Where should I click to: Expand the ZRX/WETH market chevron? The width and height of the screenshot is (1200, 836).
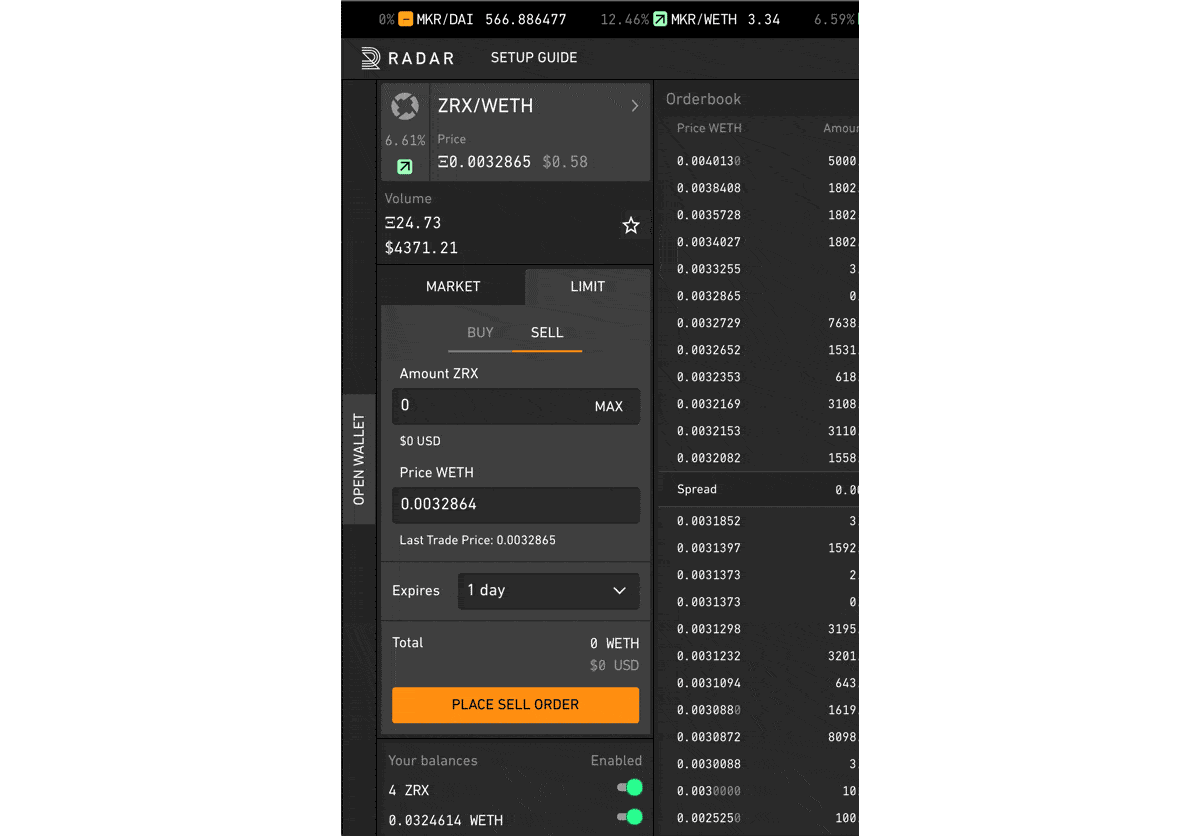pyautogui.click(x=635, y=106)
